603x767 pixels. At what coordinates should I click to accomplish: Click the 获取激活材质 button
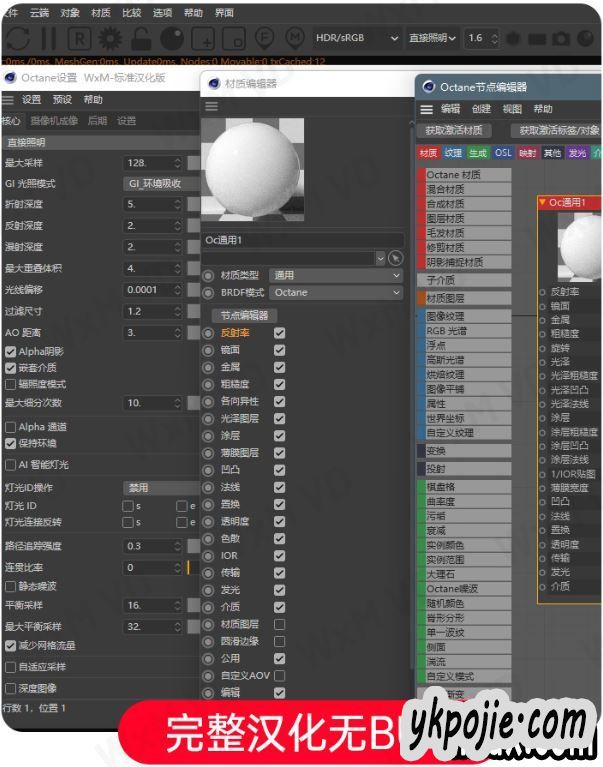(453, 130)
